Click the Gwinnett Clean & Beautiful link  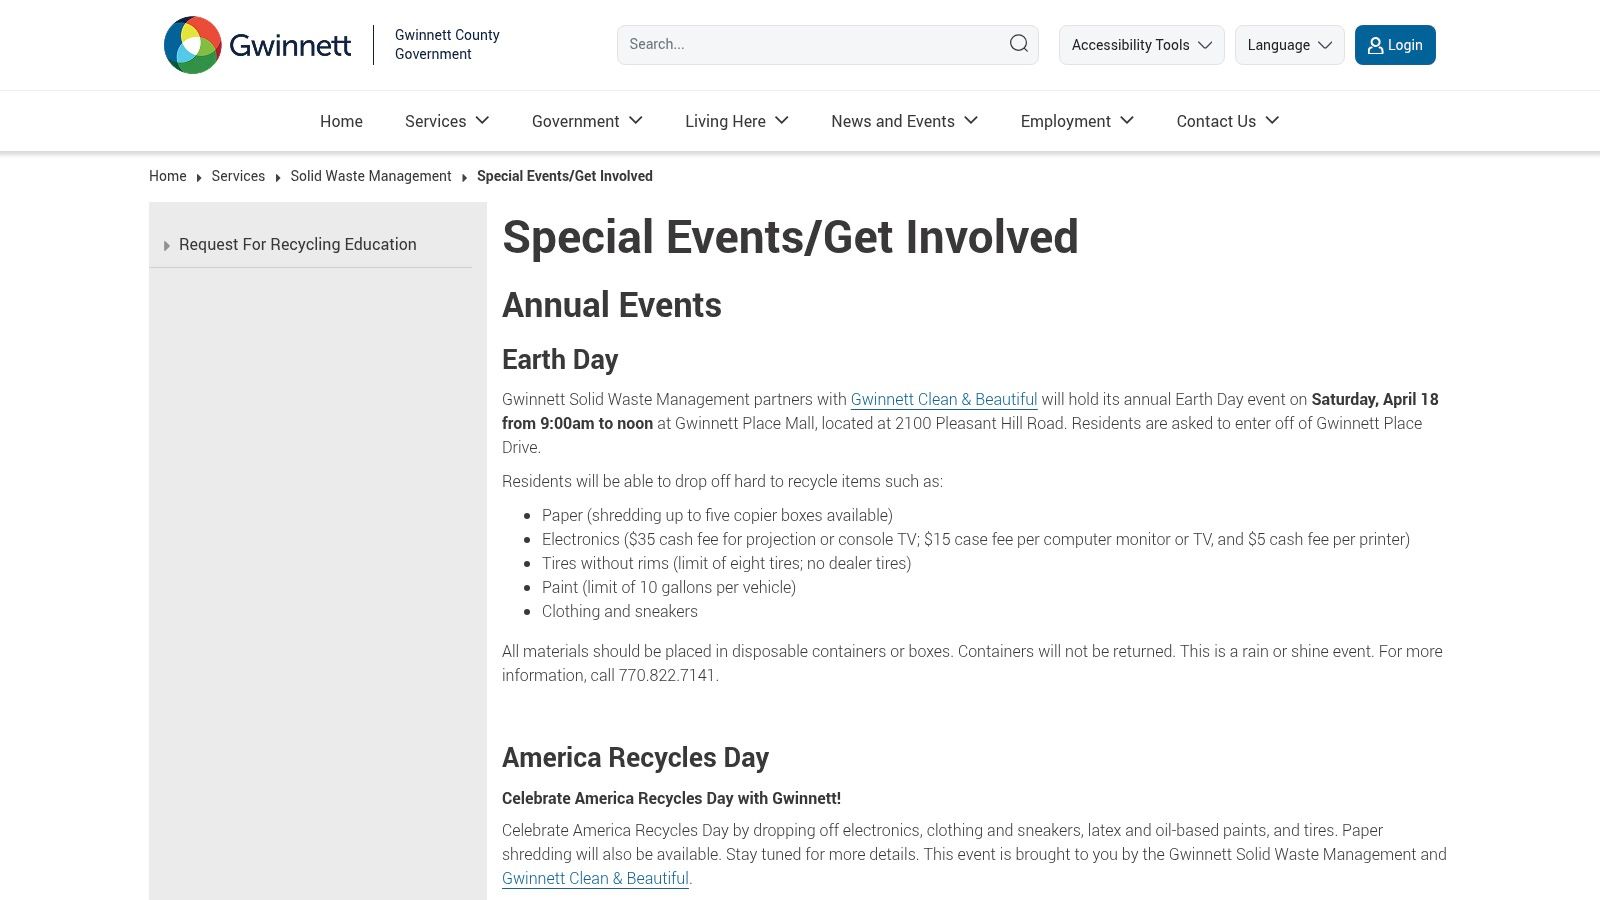pyautogui.click(x=944, y=399)
